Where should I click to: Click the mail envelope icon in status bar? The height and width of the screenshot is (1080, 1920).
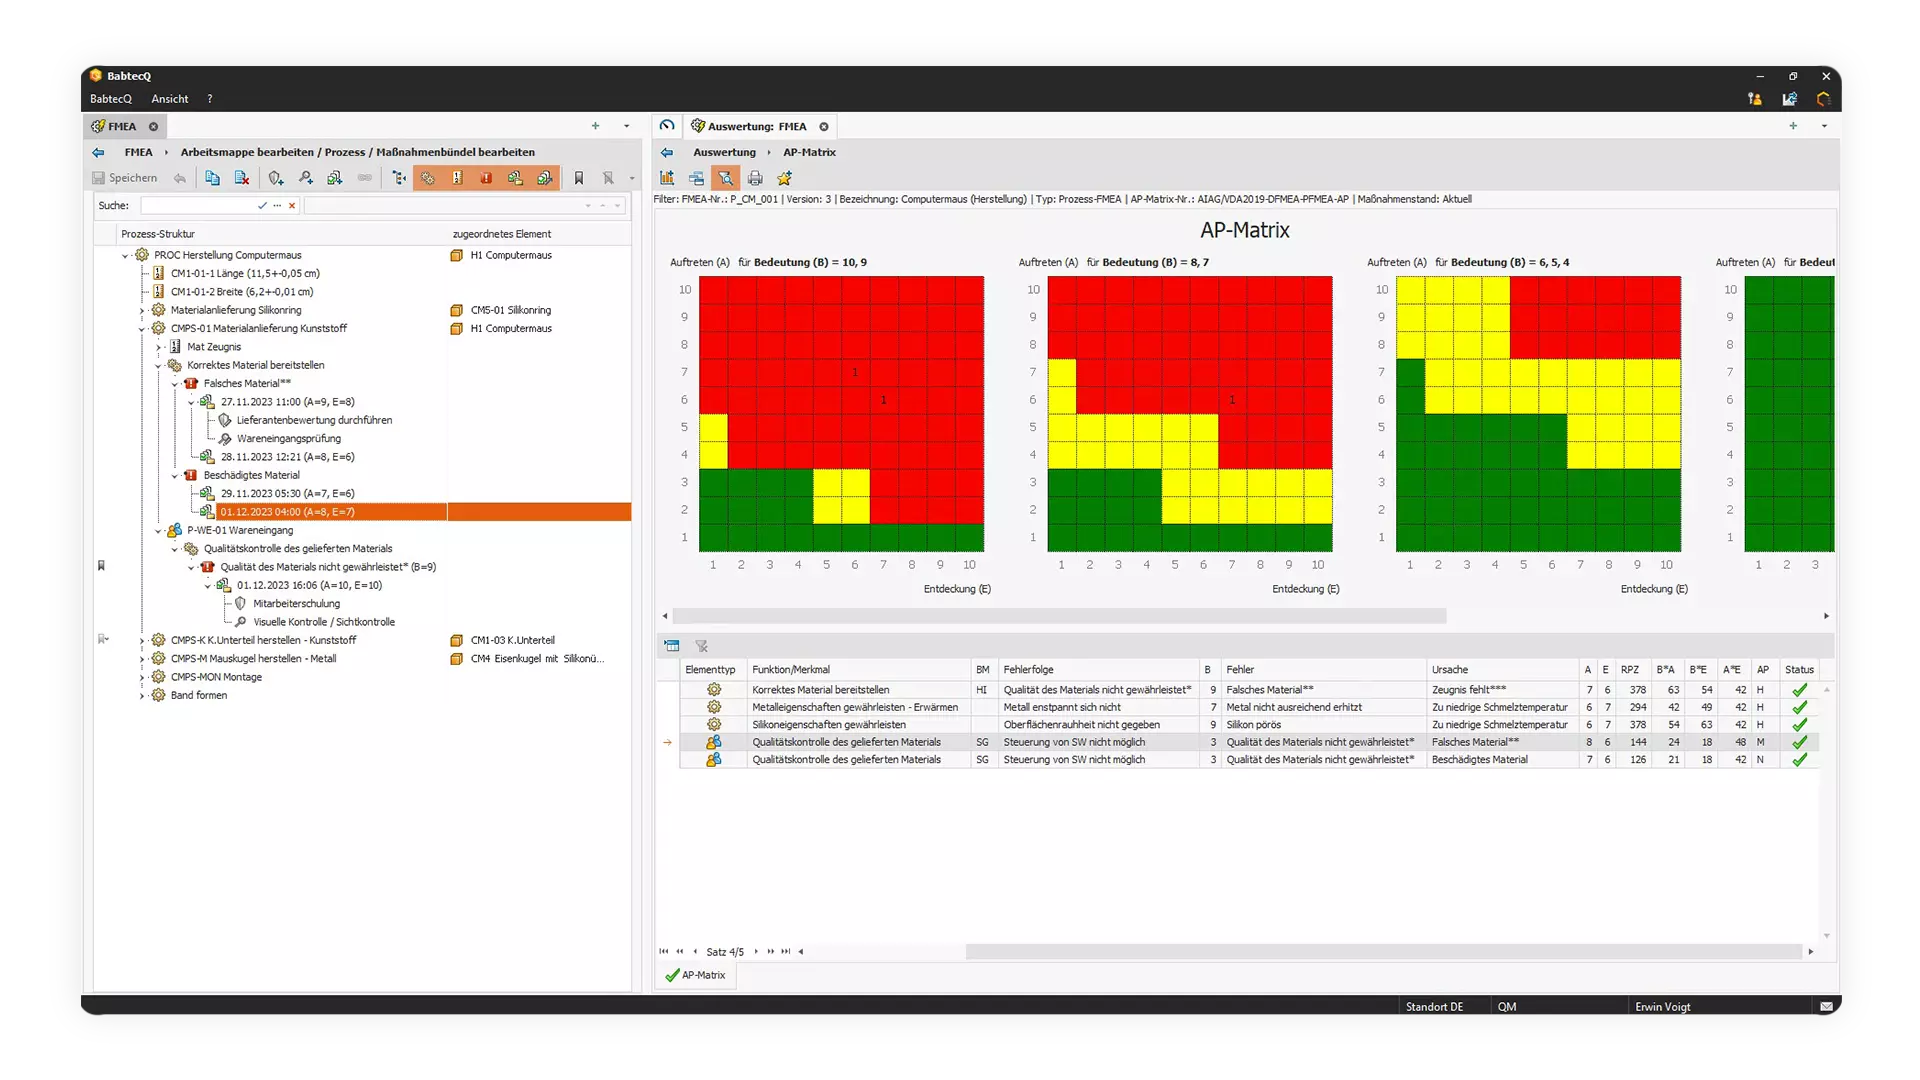pos(1826,1007)
